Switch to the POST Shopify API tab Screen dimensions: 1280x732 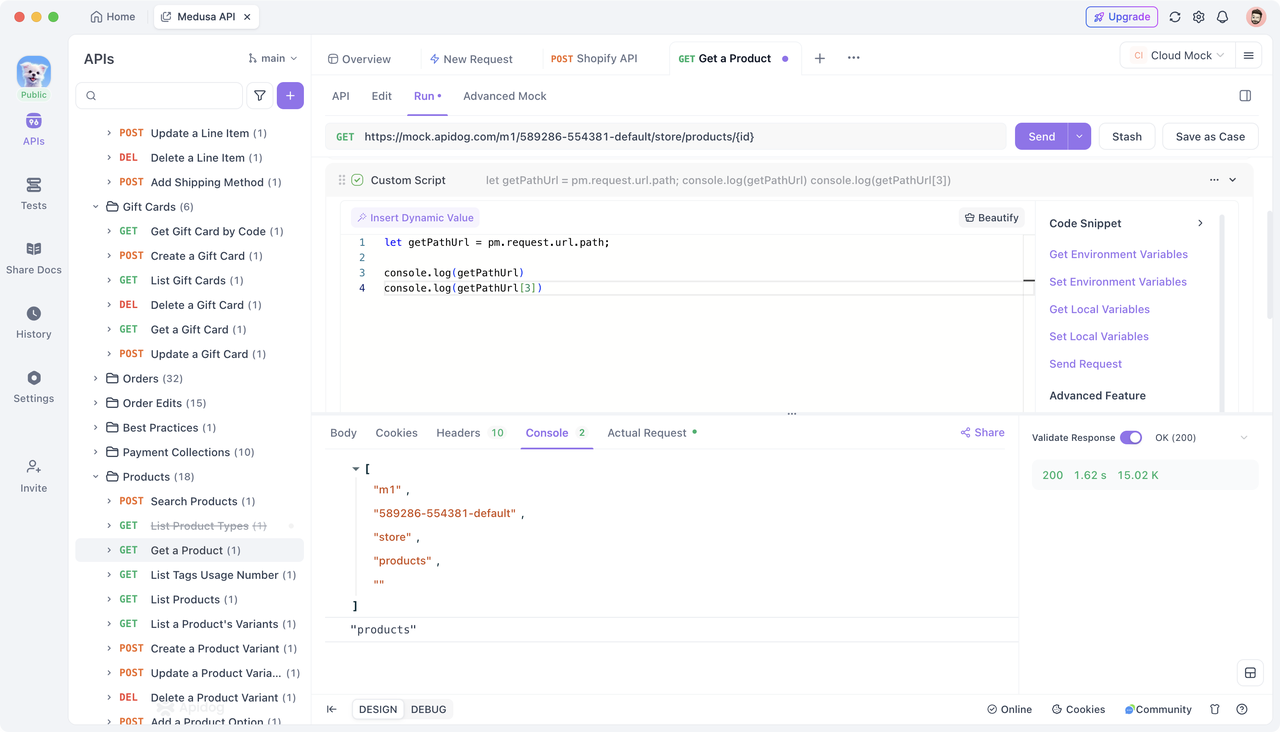tap(594, 59)
